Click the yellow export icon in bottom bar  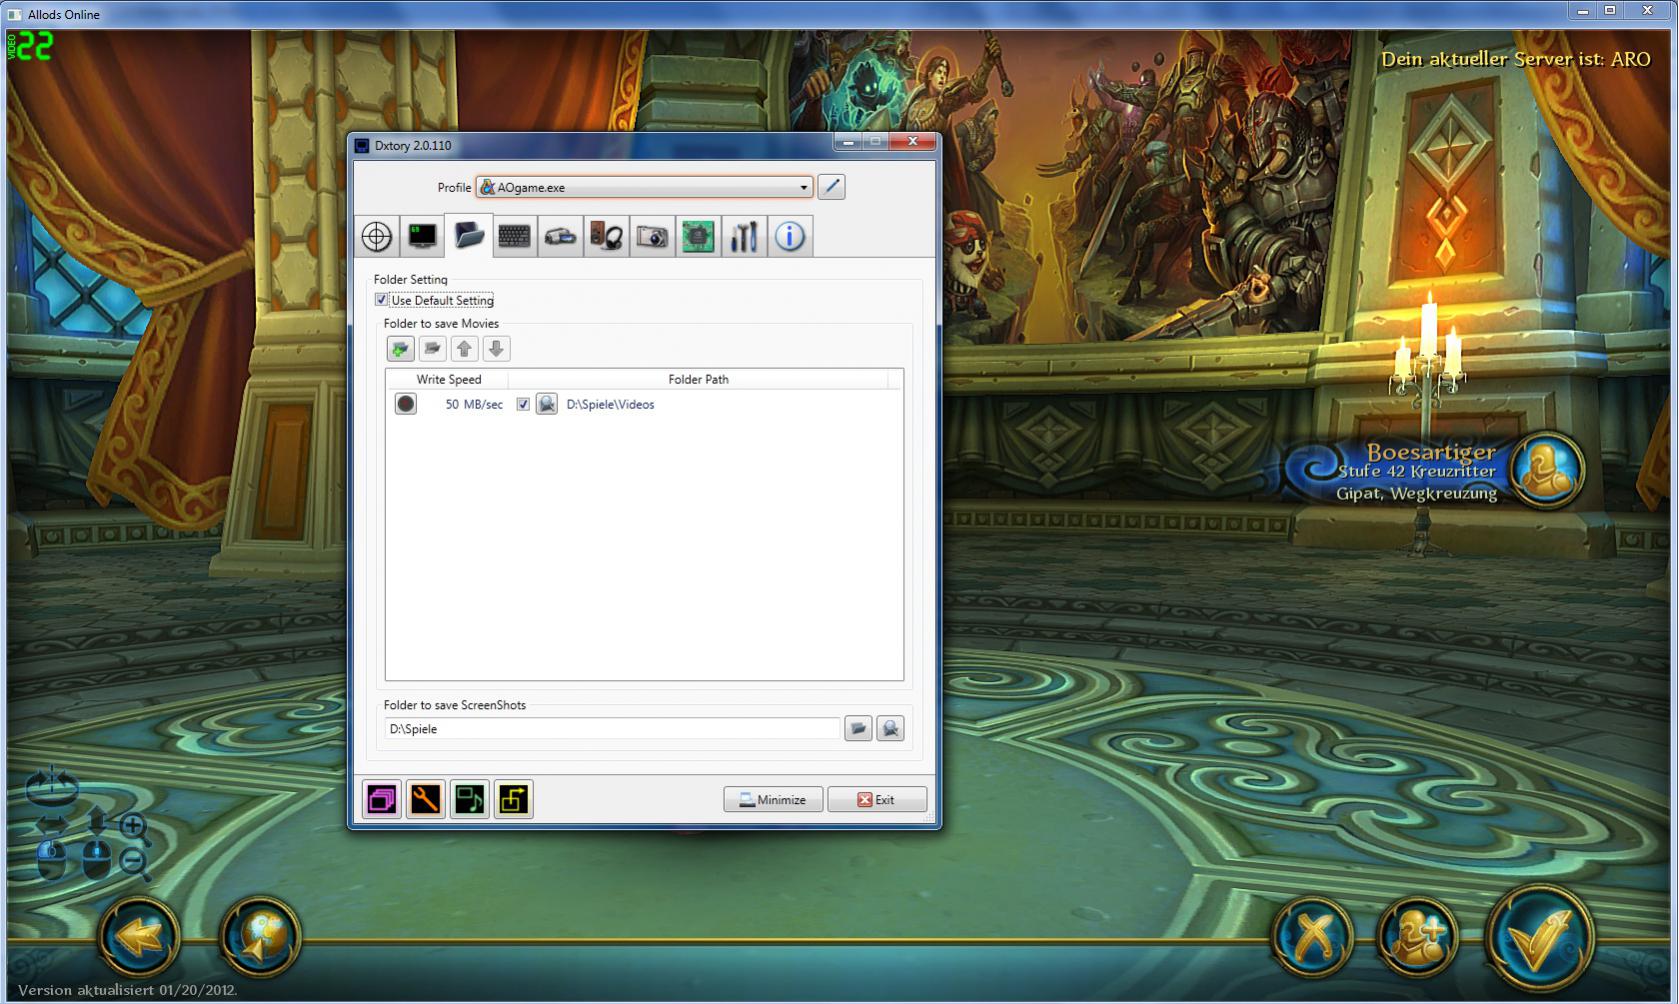[513, 799]
